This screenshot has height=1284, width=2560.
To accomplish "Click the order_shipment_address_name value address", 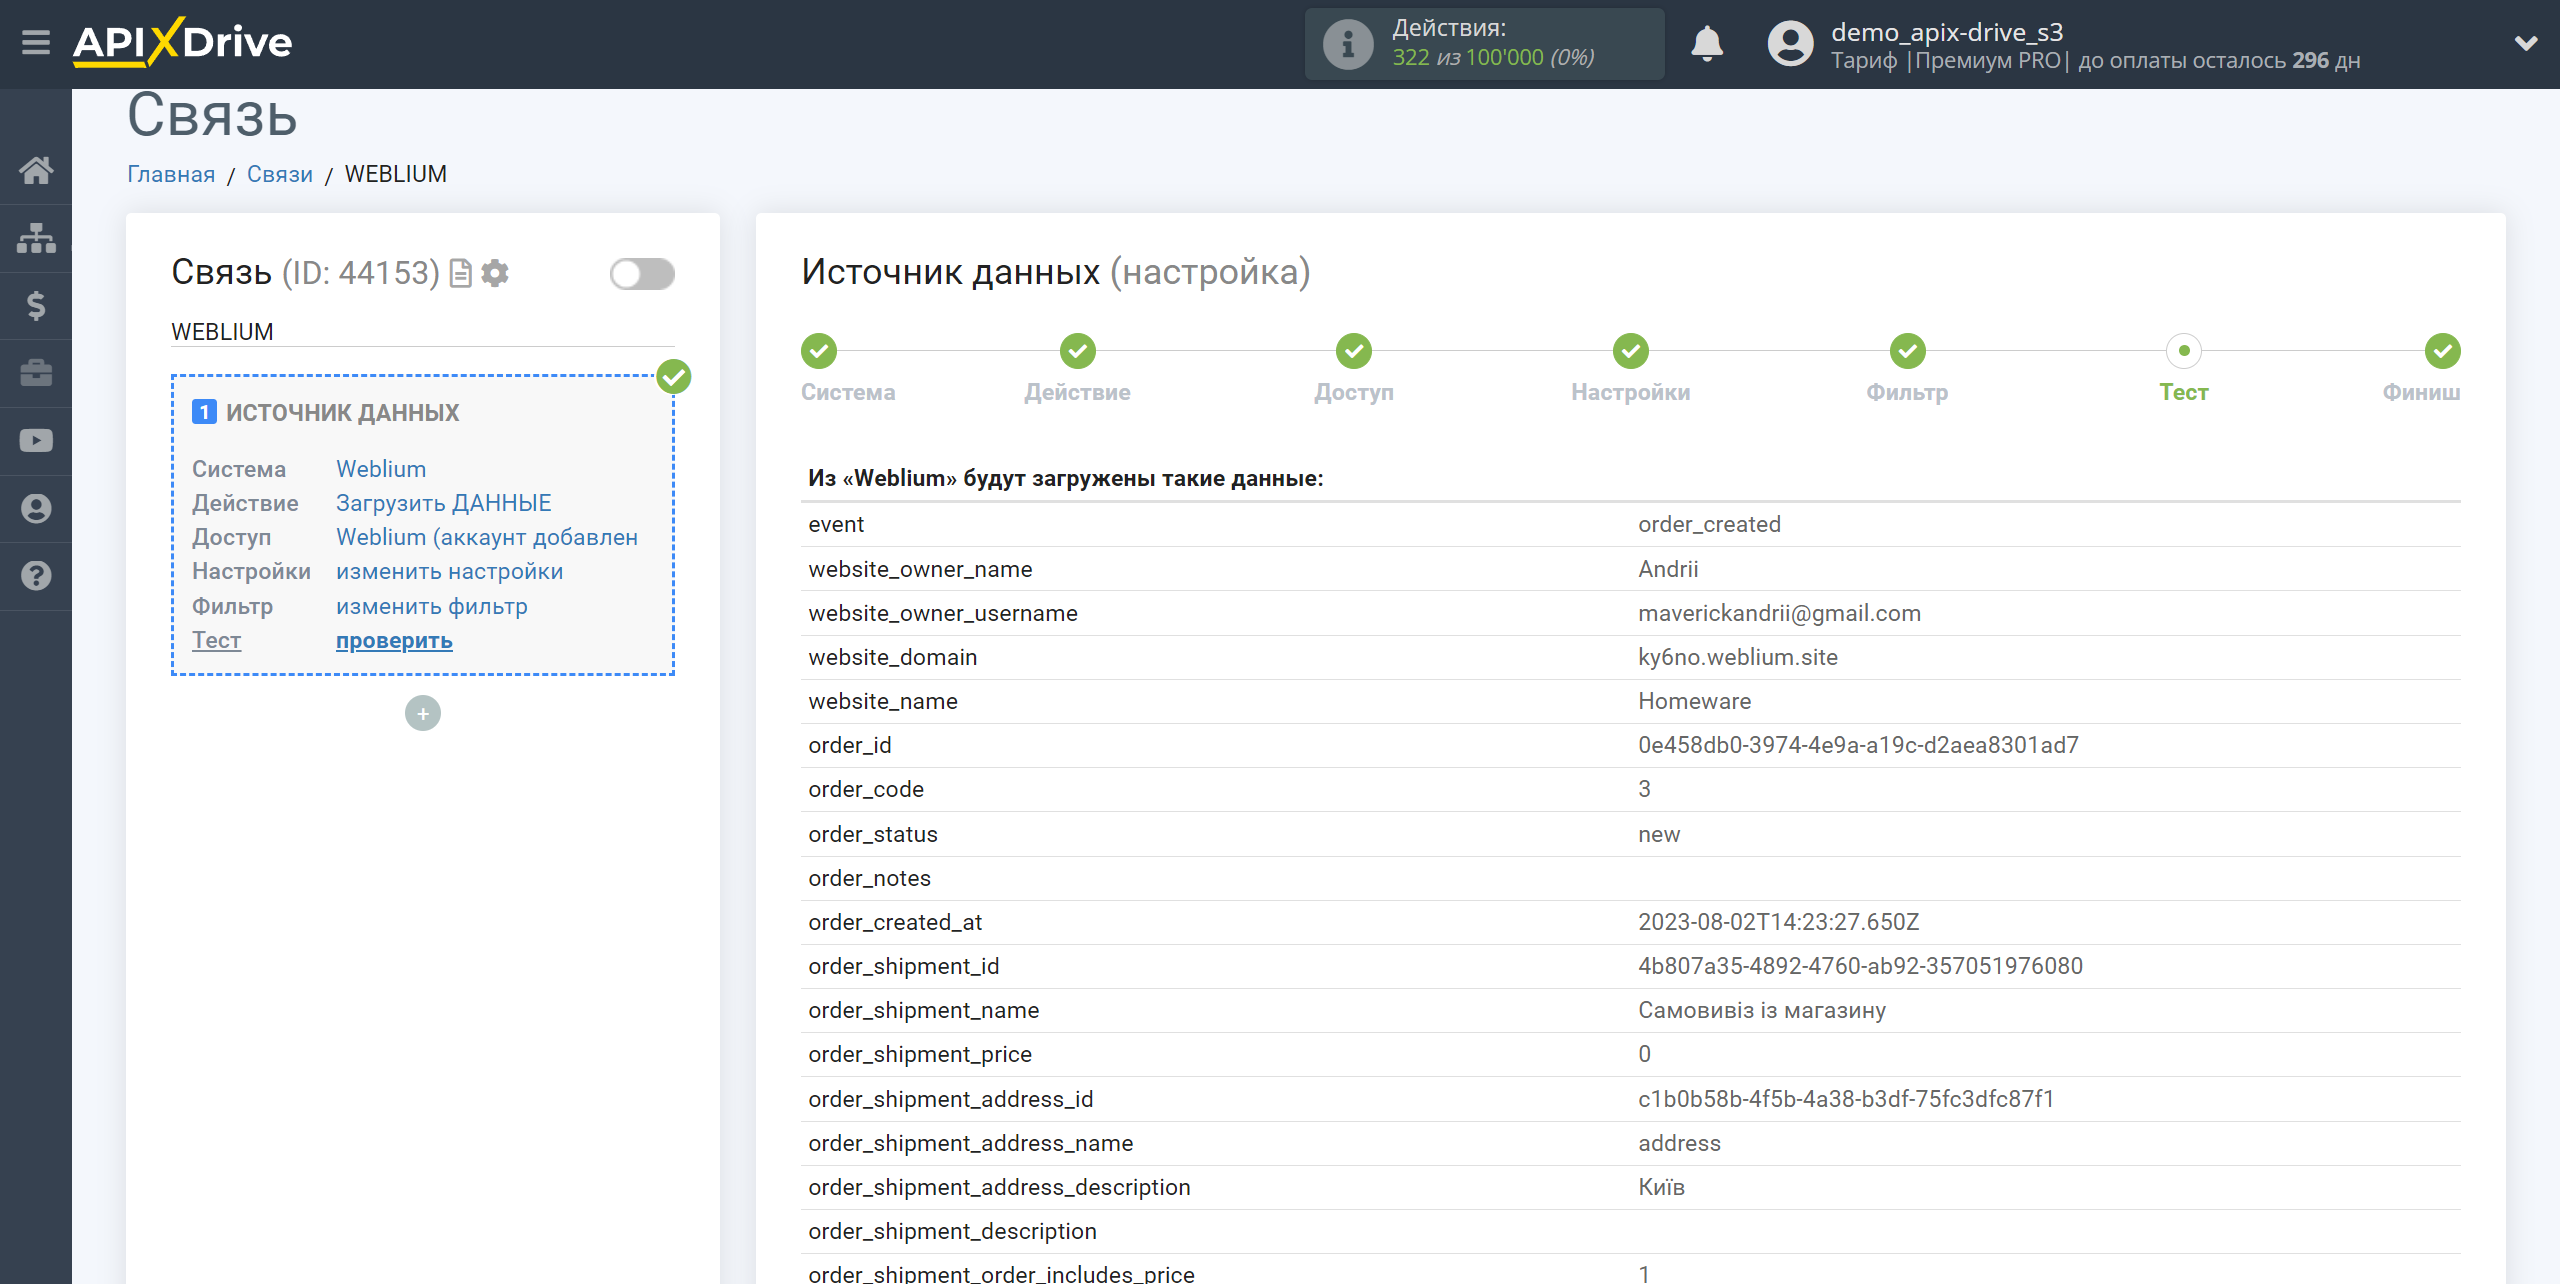I will [1679, 1143].
